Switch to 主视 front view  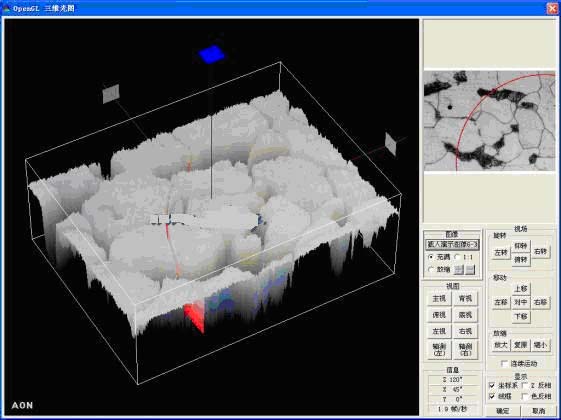[439, 298]
